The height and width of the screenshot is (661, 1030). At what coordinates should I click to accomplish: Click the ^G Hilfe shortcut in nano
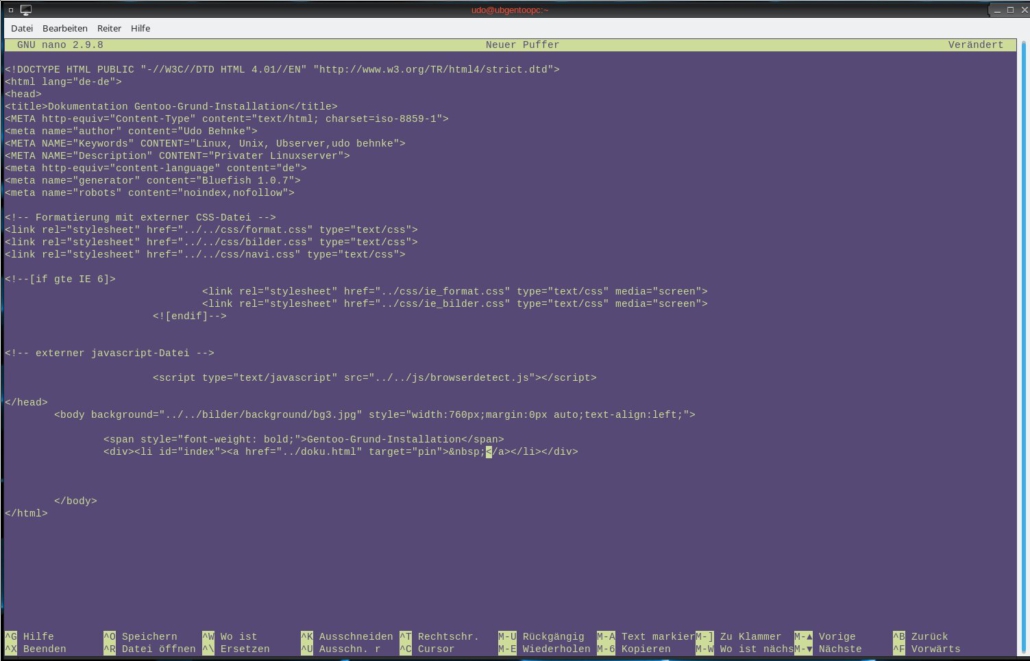30,636
